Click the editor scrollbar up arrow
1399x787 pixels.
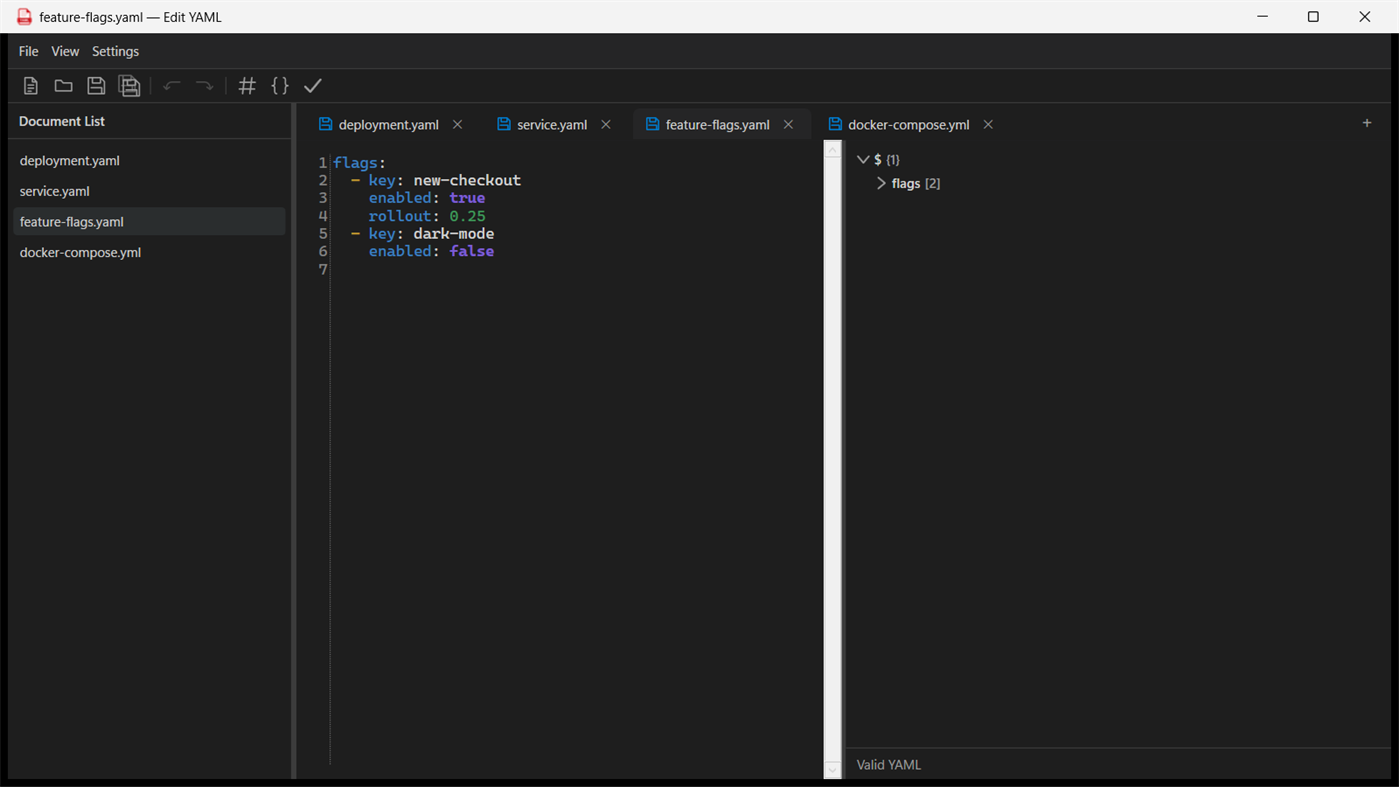point(833,150)
